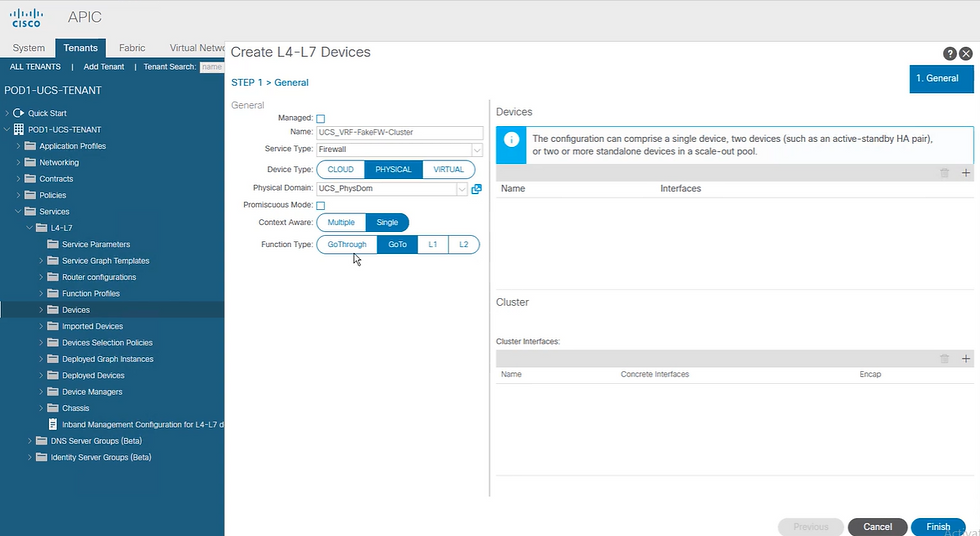Collapse the L4-L7 tree node
980x536 pixels.
point(29,227)
